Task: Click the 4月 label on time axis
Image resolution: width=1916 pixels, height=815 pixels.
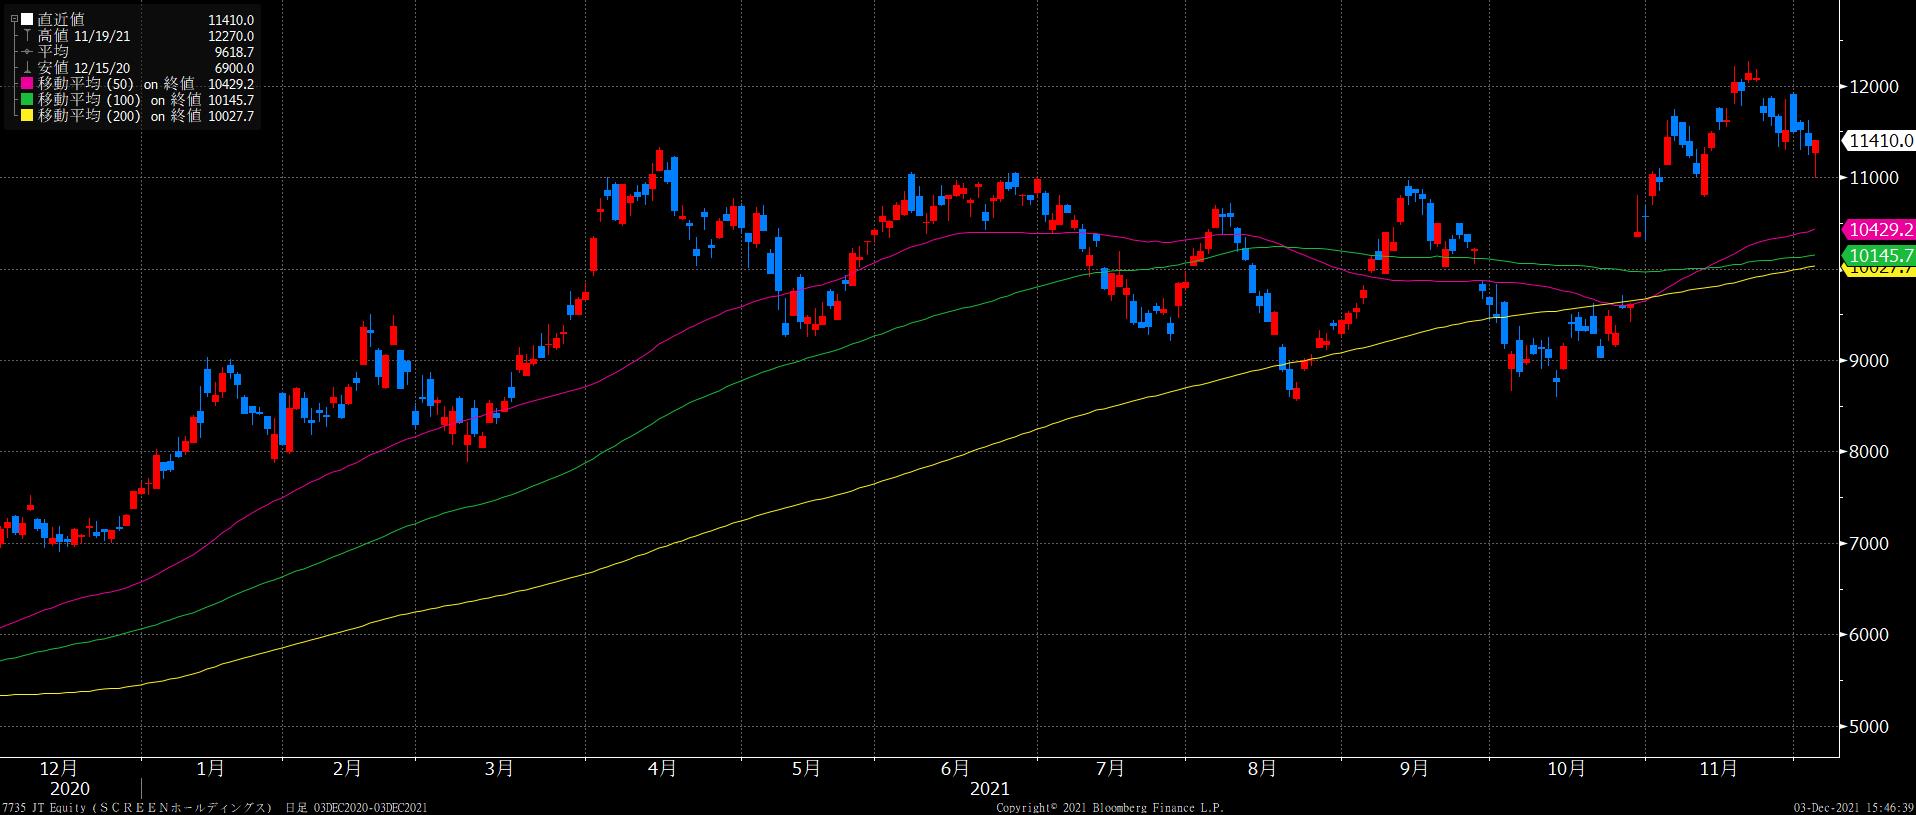Action: pos(662,768)
